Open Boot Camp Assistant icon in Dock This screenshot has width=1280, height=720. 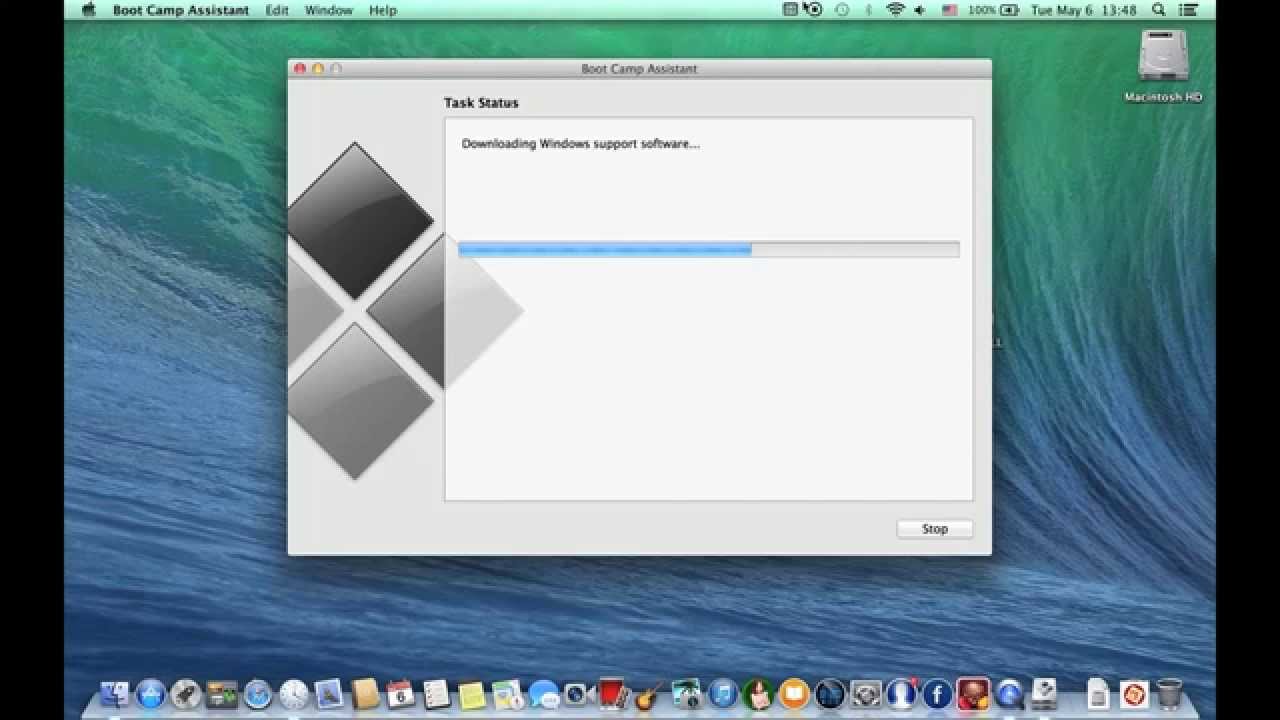[1043, 694]
